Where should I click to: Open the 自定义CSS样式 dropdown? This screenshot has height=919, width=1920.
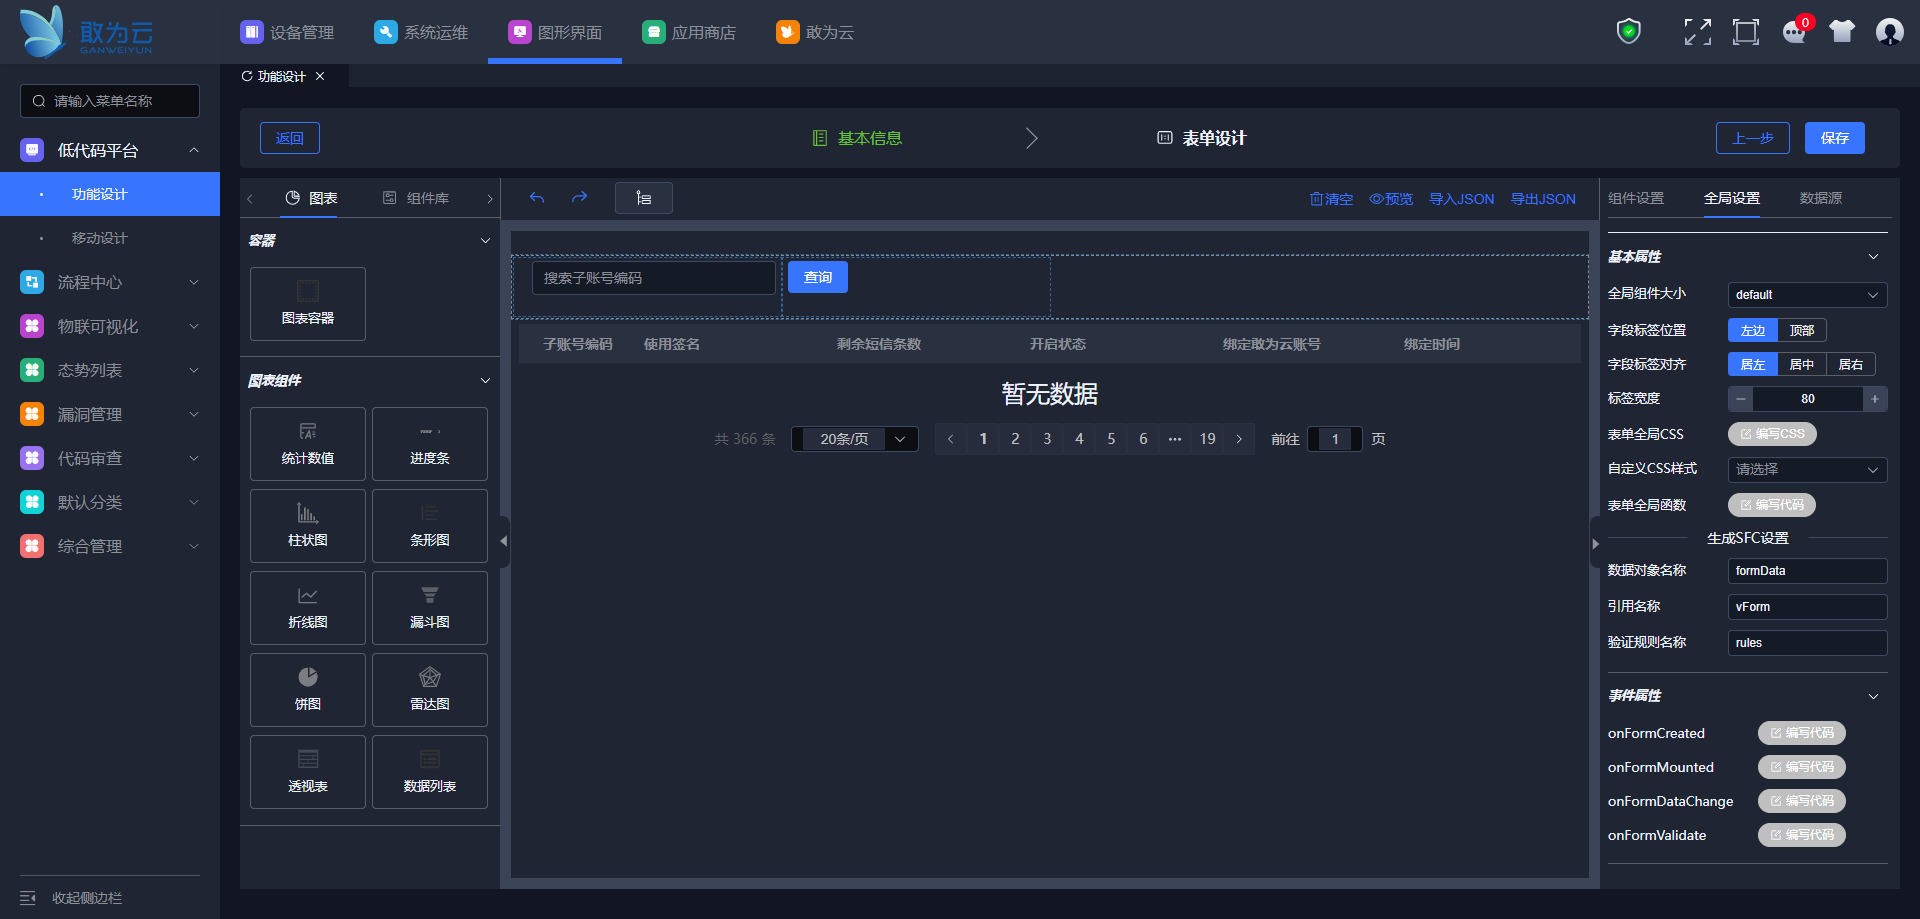tap(1808, 469)
